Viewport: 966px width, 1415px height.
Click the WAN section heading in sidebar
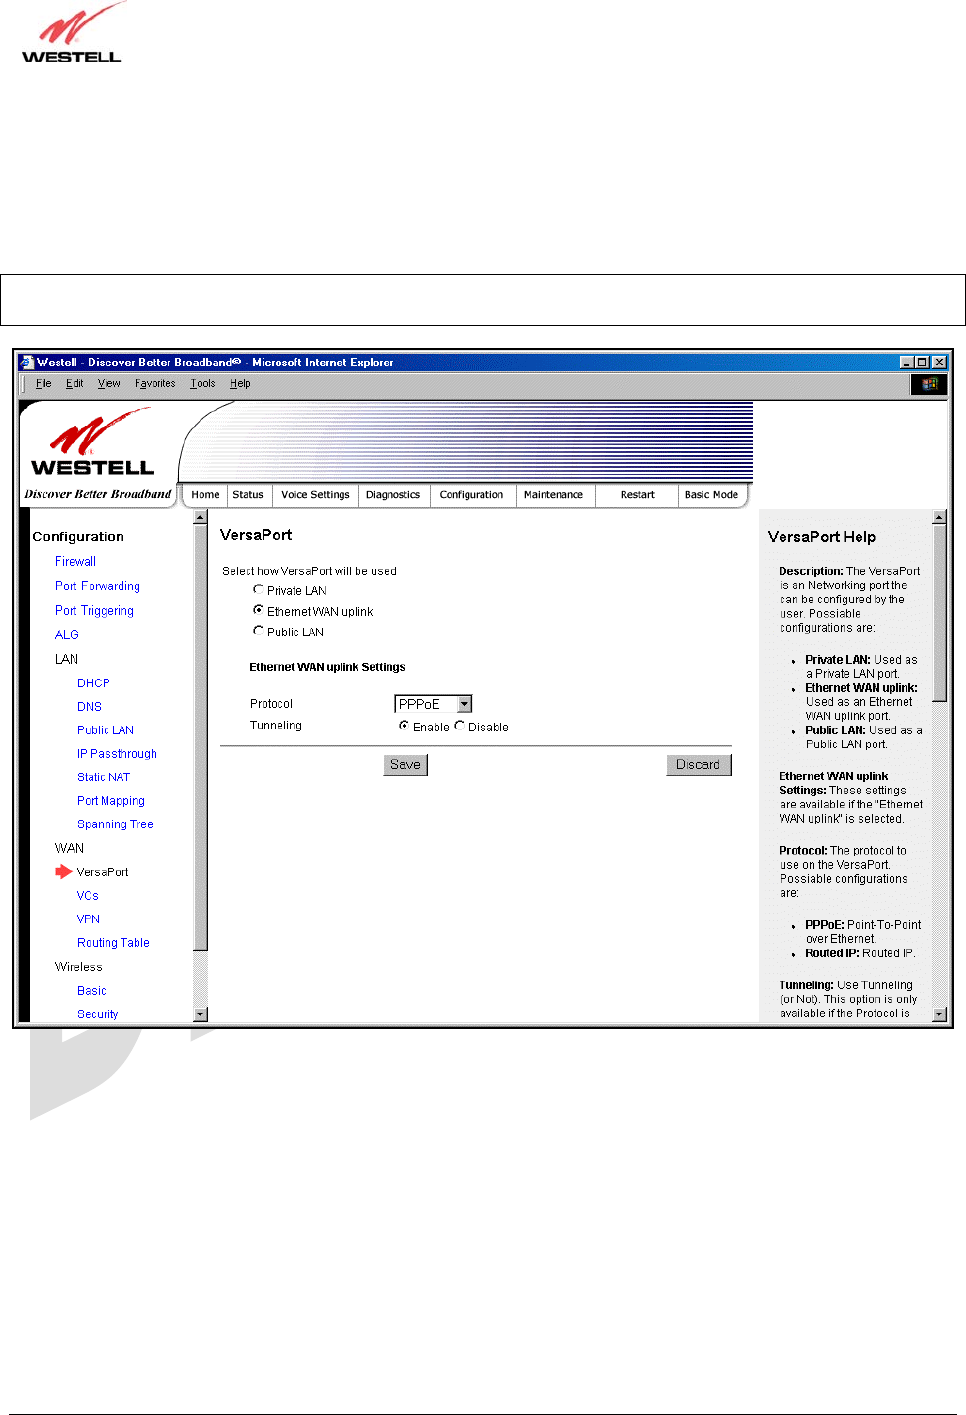coord(69,848)
